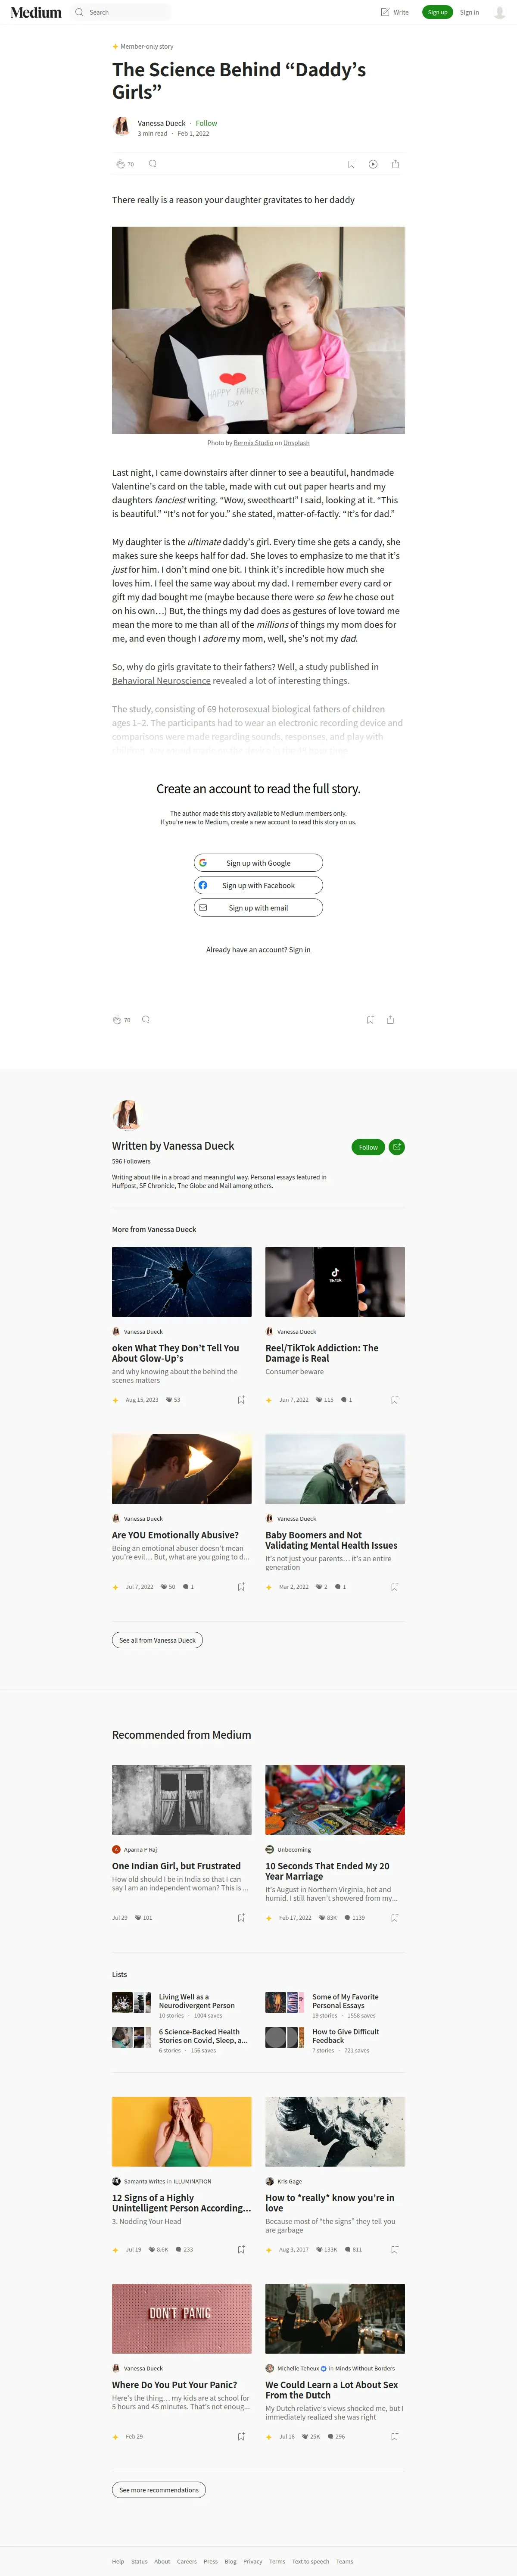517x2576 pixels.
Task: Open Status link in footer
Action: [x=139, y=2562]
